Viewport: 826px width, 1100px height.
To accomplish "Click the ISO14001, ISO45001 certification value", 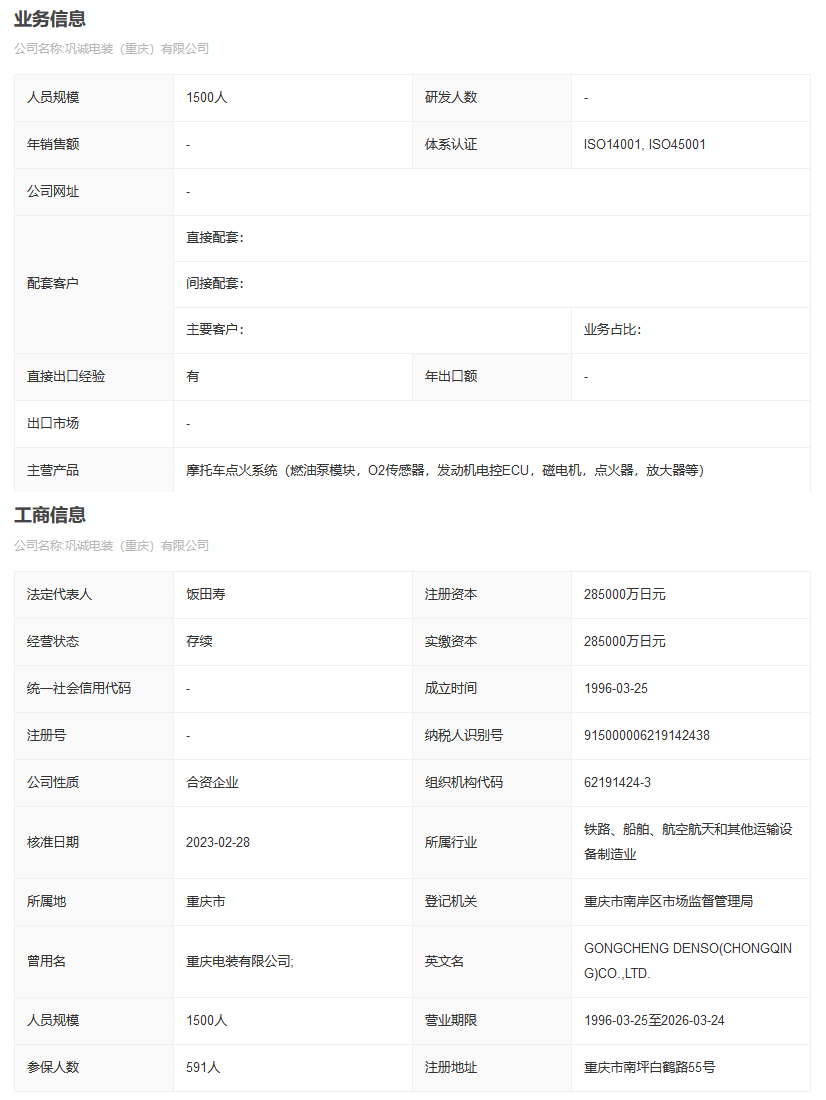I will tap(644, 145).
